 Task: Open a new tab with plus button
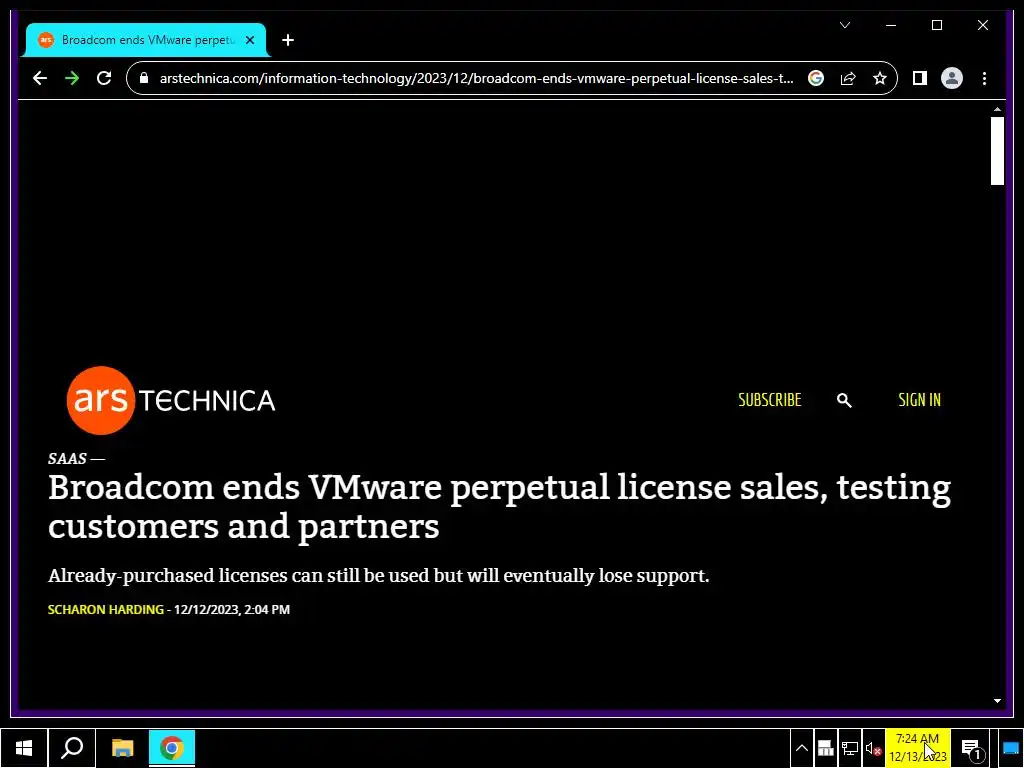click(x=288, y=40)
